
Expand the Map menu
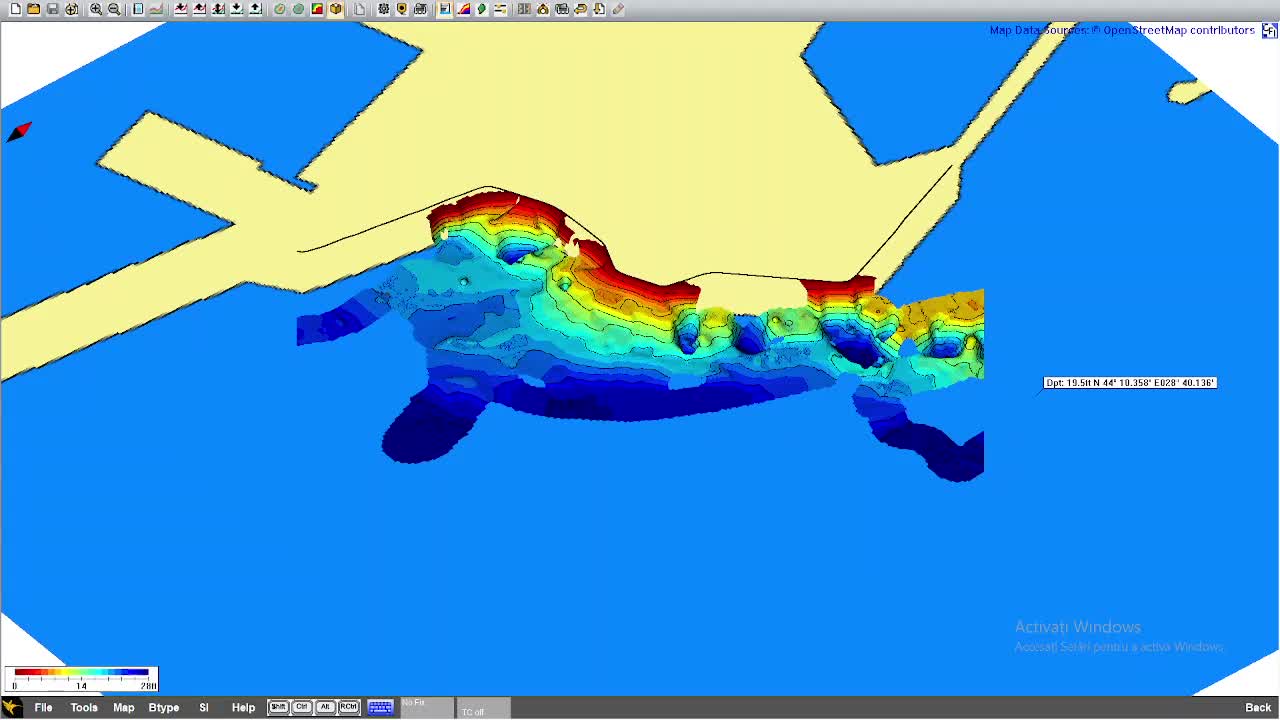tap(124, 707)
